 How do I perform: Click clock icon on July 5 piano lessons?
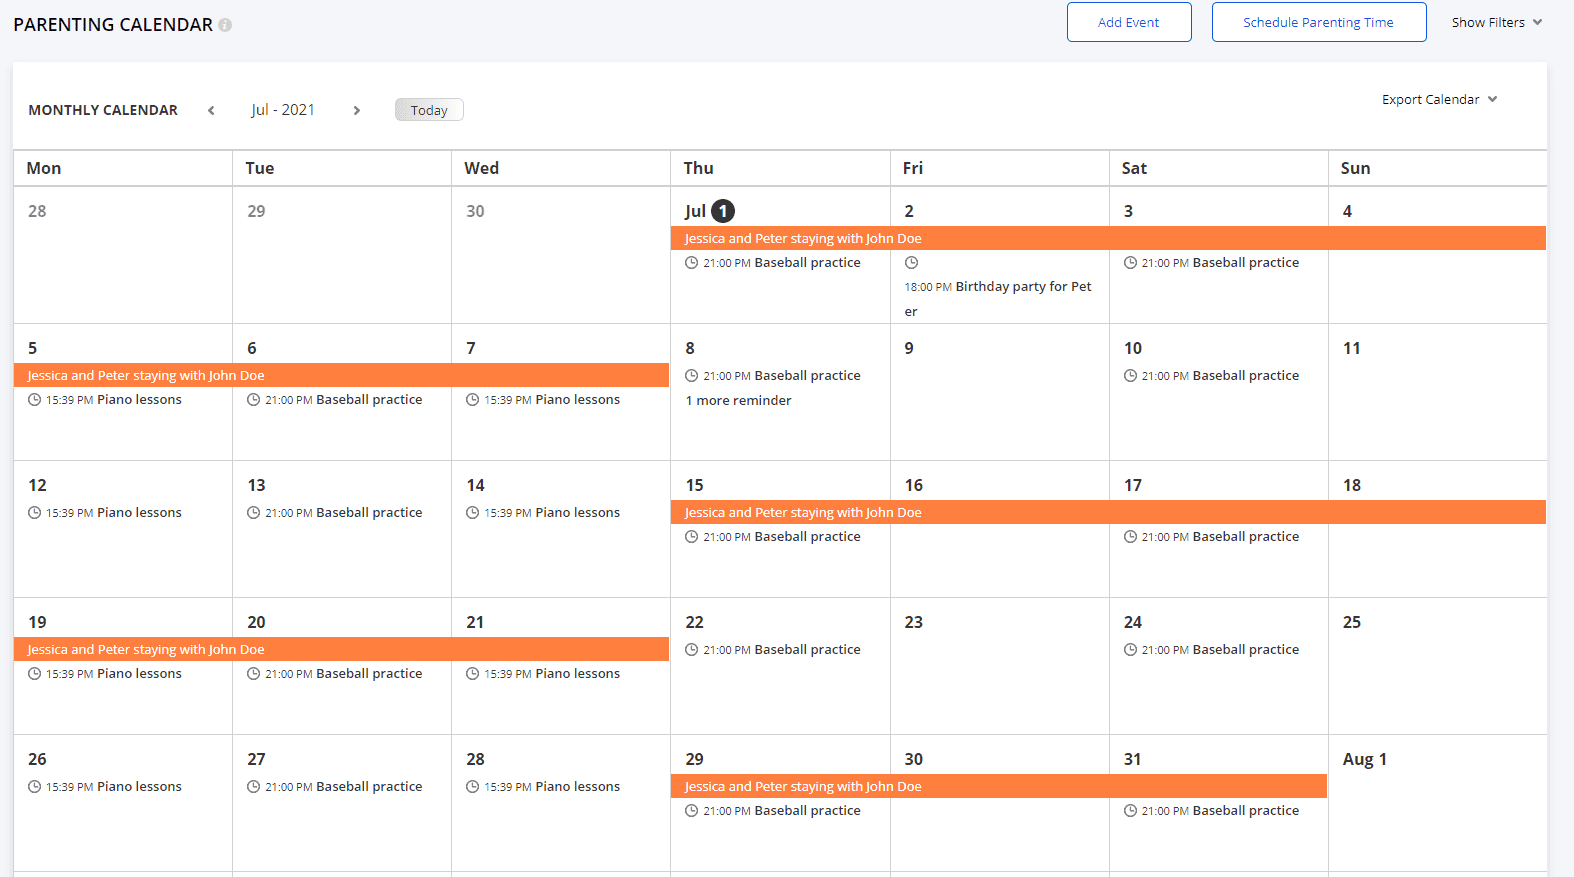pos(34,400)
